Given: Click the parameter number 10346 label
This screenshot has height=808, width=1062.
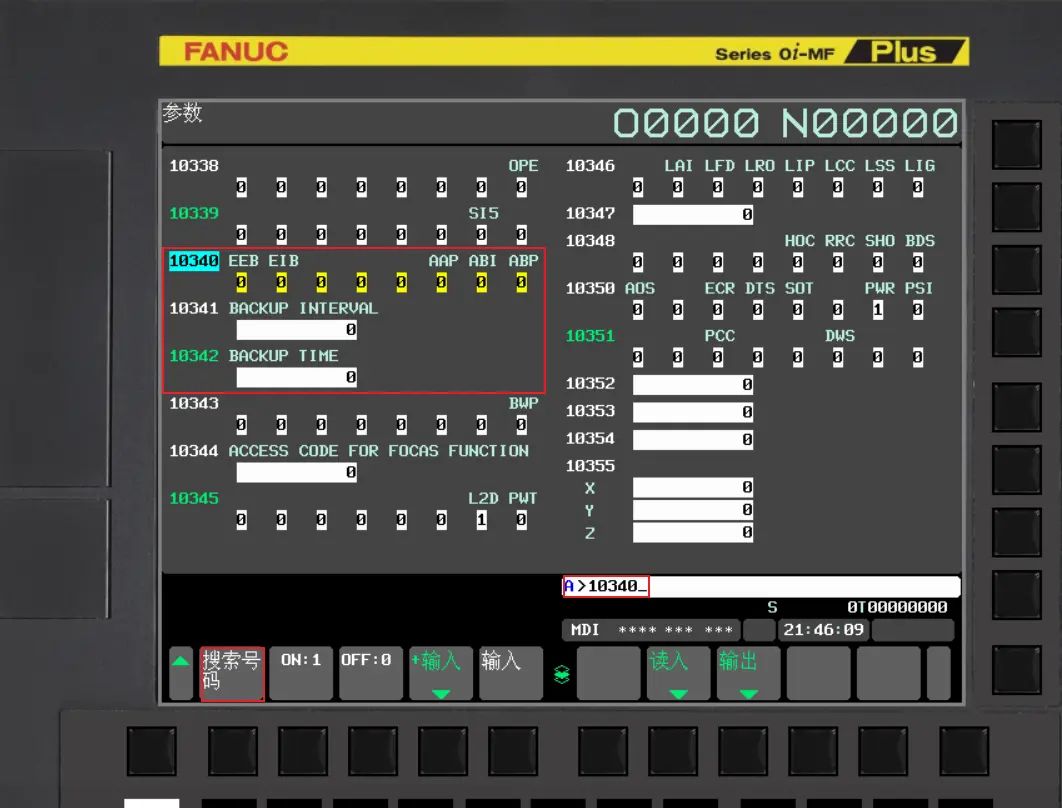Looking at the screenshot, I should tap(591, 166).
